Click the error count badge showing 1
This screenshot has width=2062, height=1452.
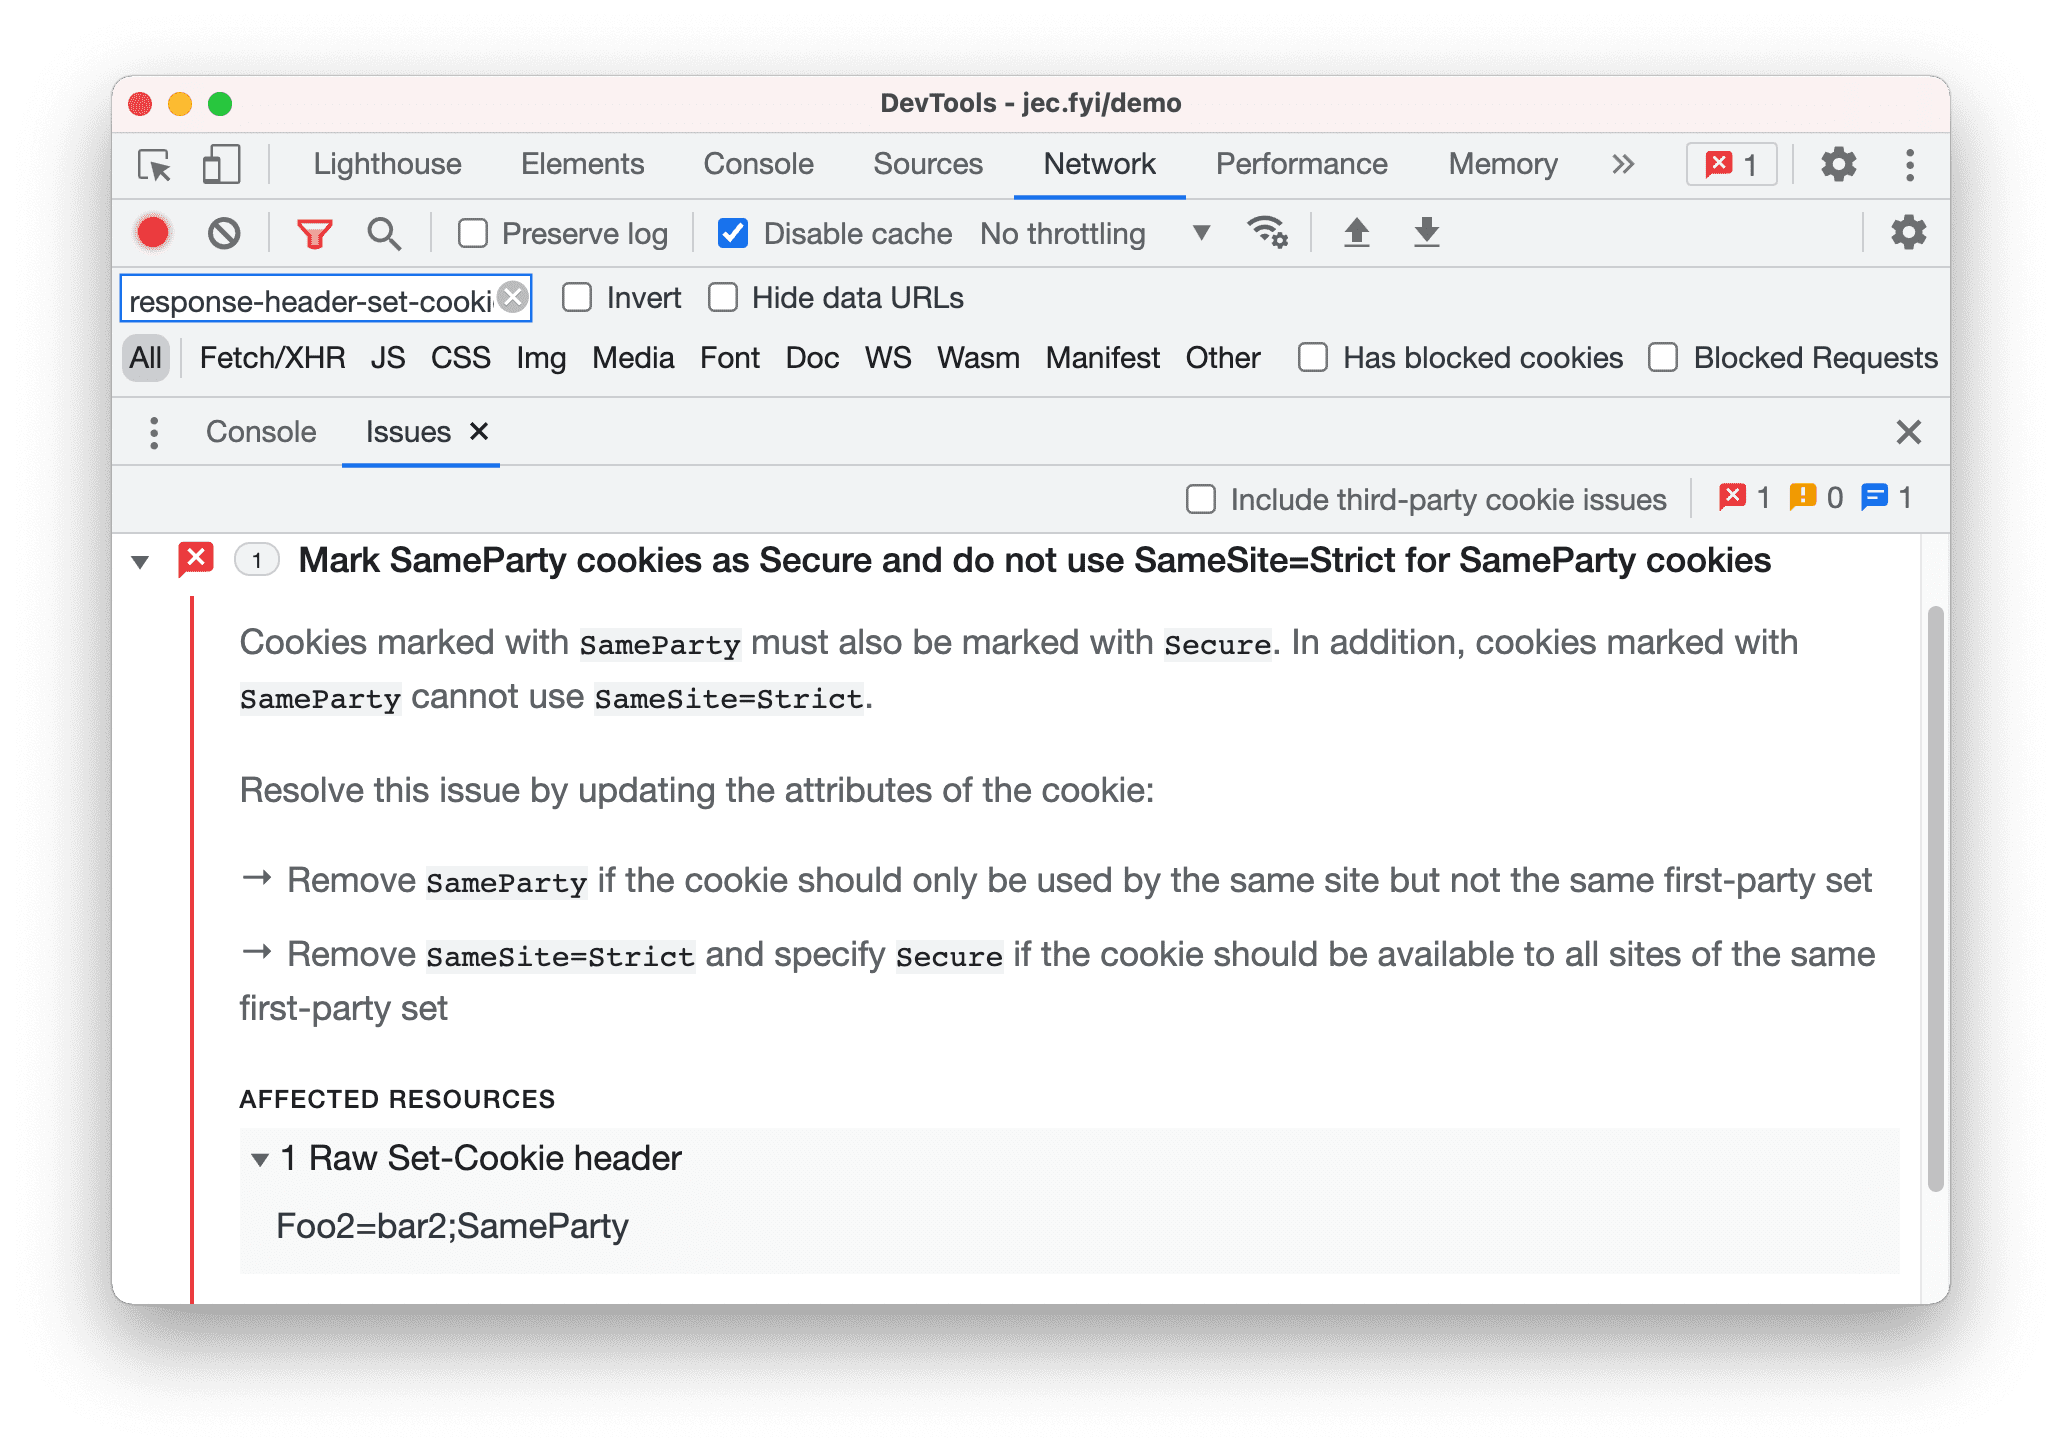(x=1729, y=165)
